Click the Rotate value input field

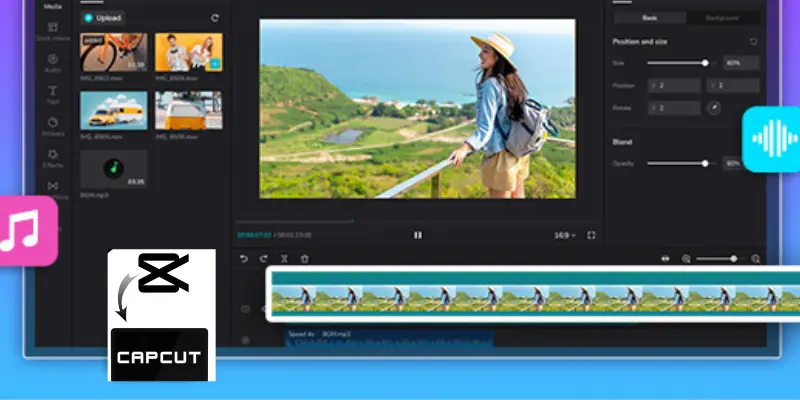(674, 108)
